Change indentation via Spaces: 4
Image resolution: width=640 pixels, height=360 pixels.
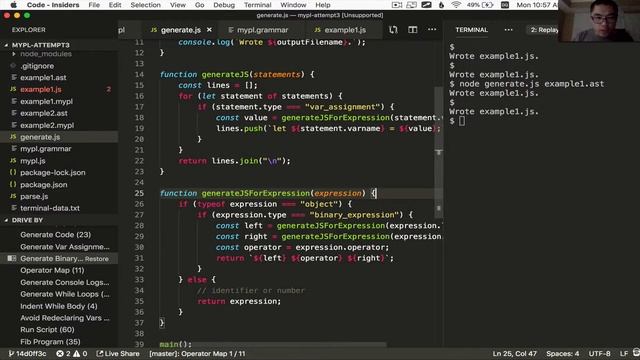pyautogui.click(x=562, y=353)
